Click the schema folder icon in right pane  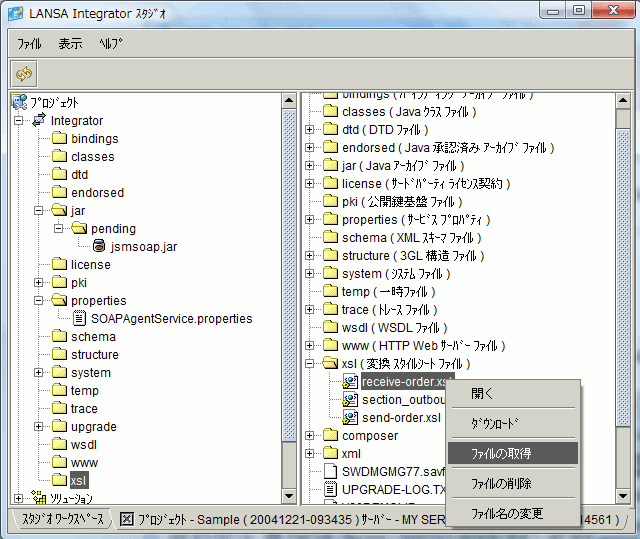pos(330,237)
